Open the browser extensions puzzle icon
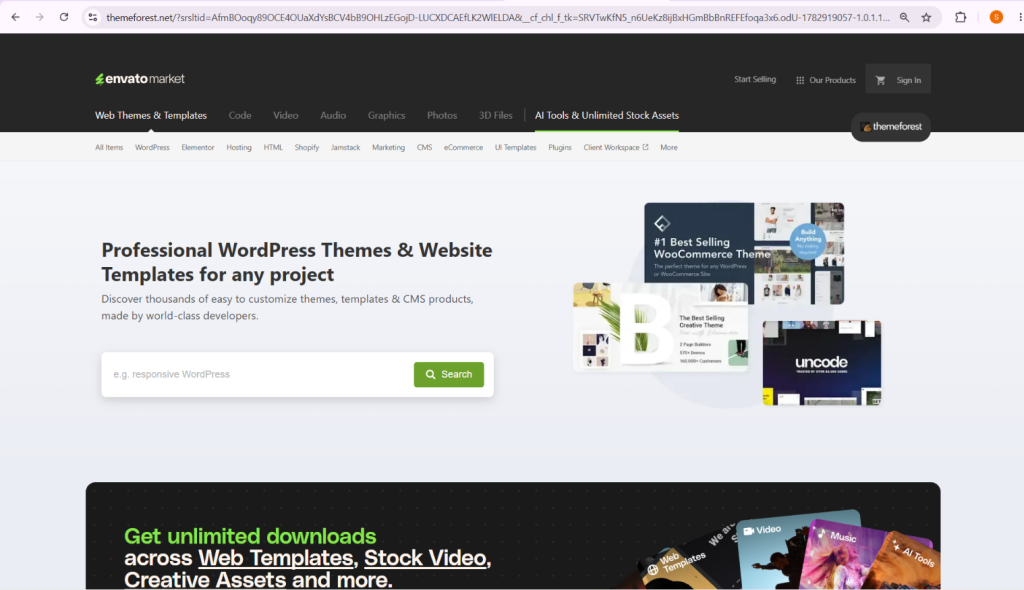Image resolution: width=1024 pixels, height=590 pixels. tap(961, 18)
